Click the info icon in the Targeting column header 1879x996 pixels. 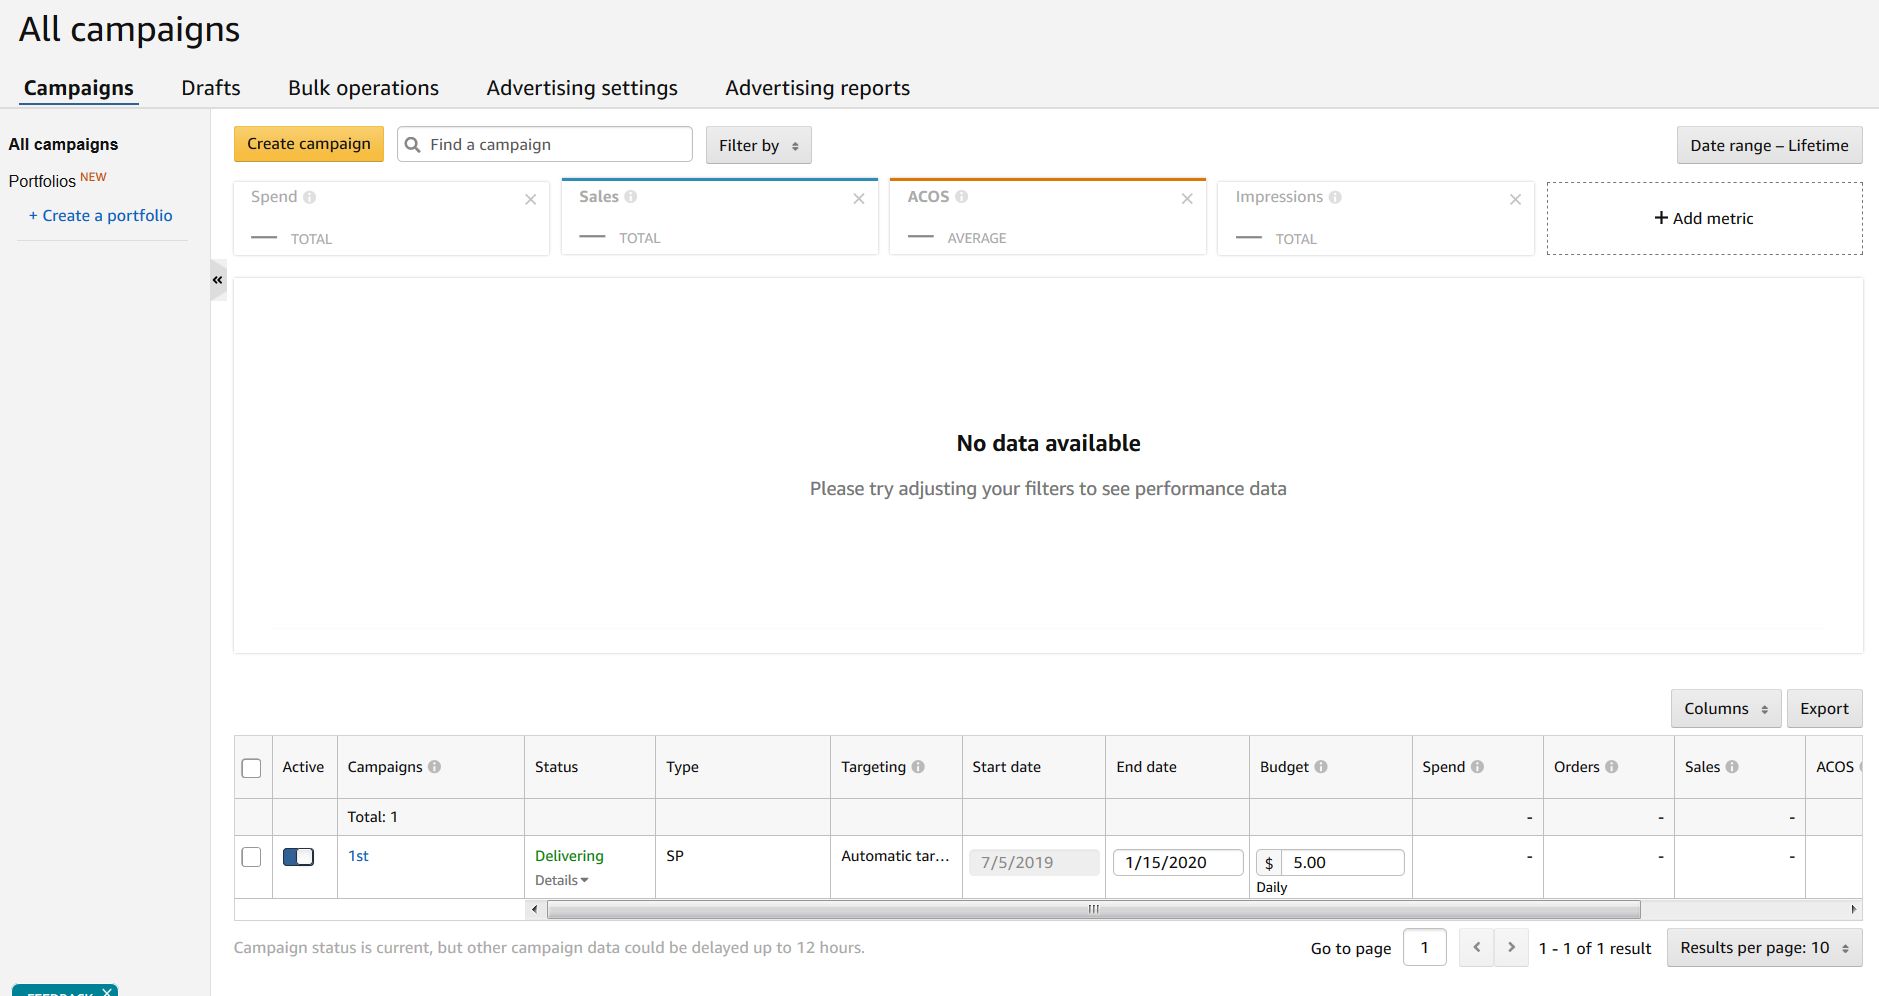coord(918,767)
